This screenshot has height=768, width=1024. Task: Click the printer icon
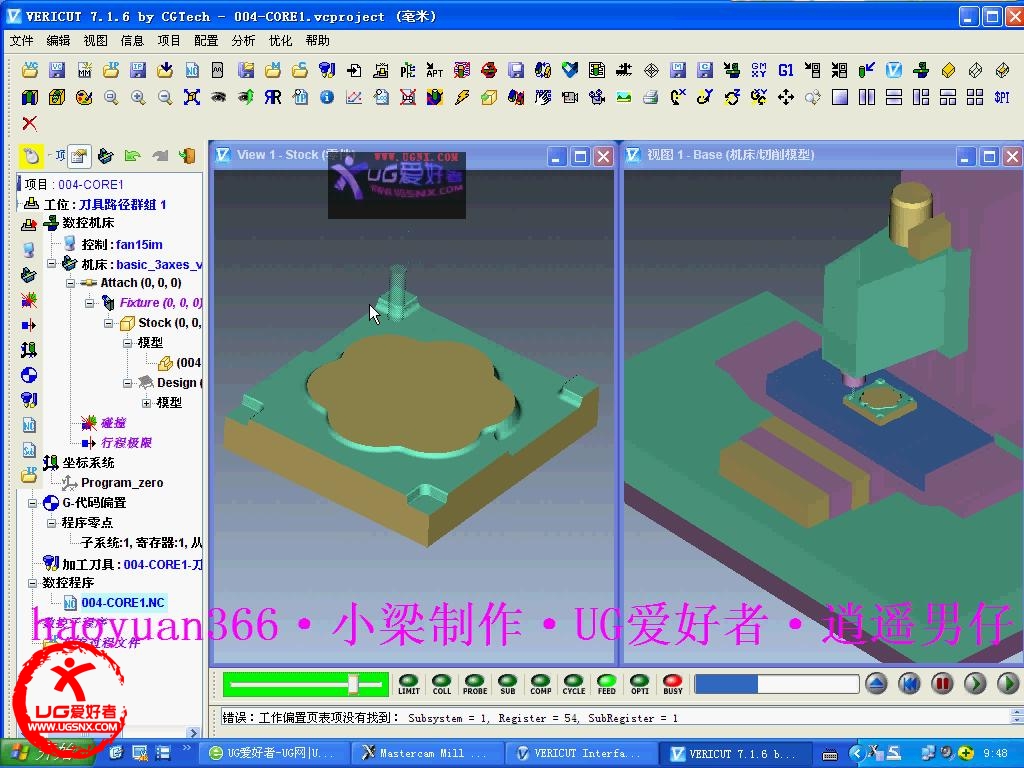(x=650, y=98)
